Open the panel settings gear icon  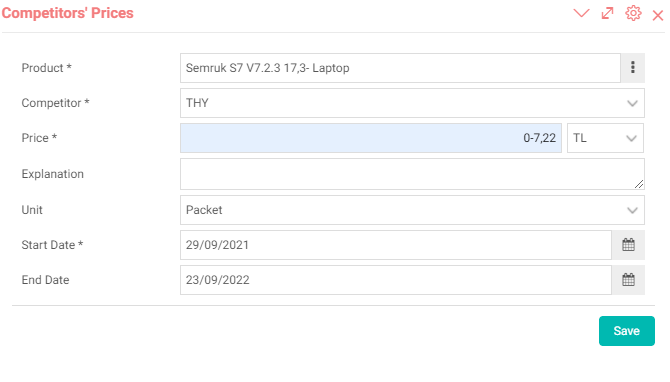[633, 13]
